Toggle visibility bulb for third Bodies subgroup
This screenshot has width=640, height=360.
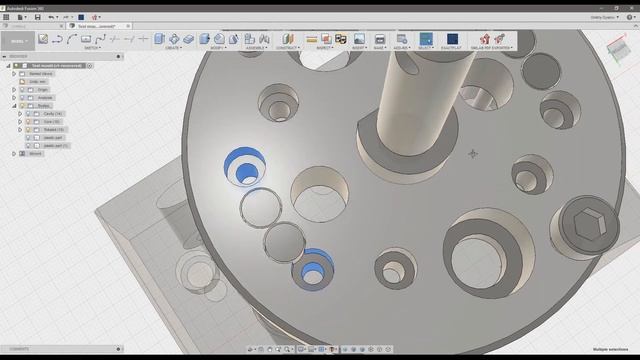(x=28, y=130)
